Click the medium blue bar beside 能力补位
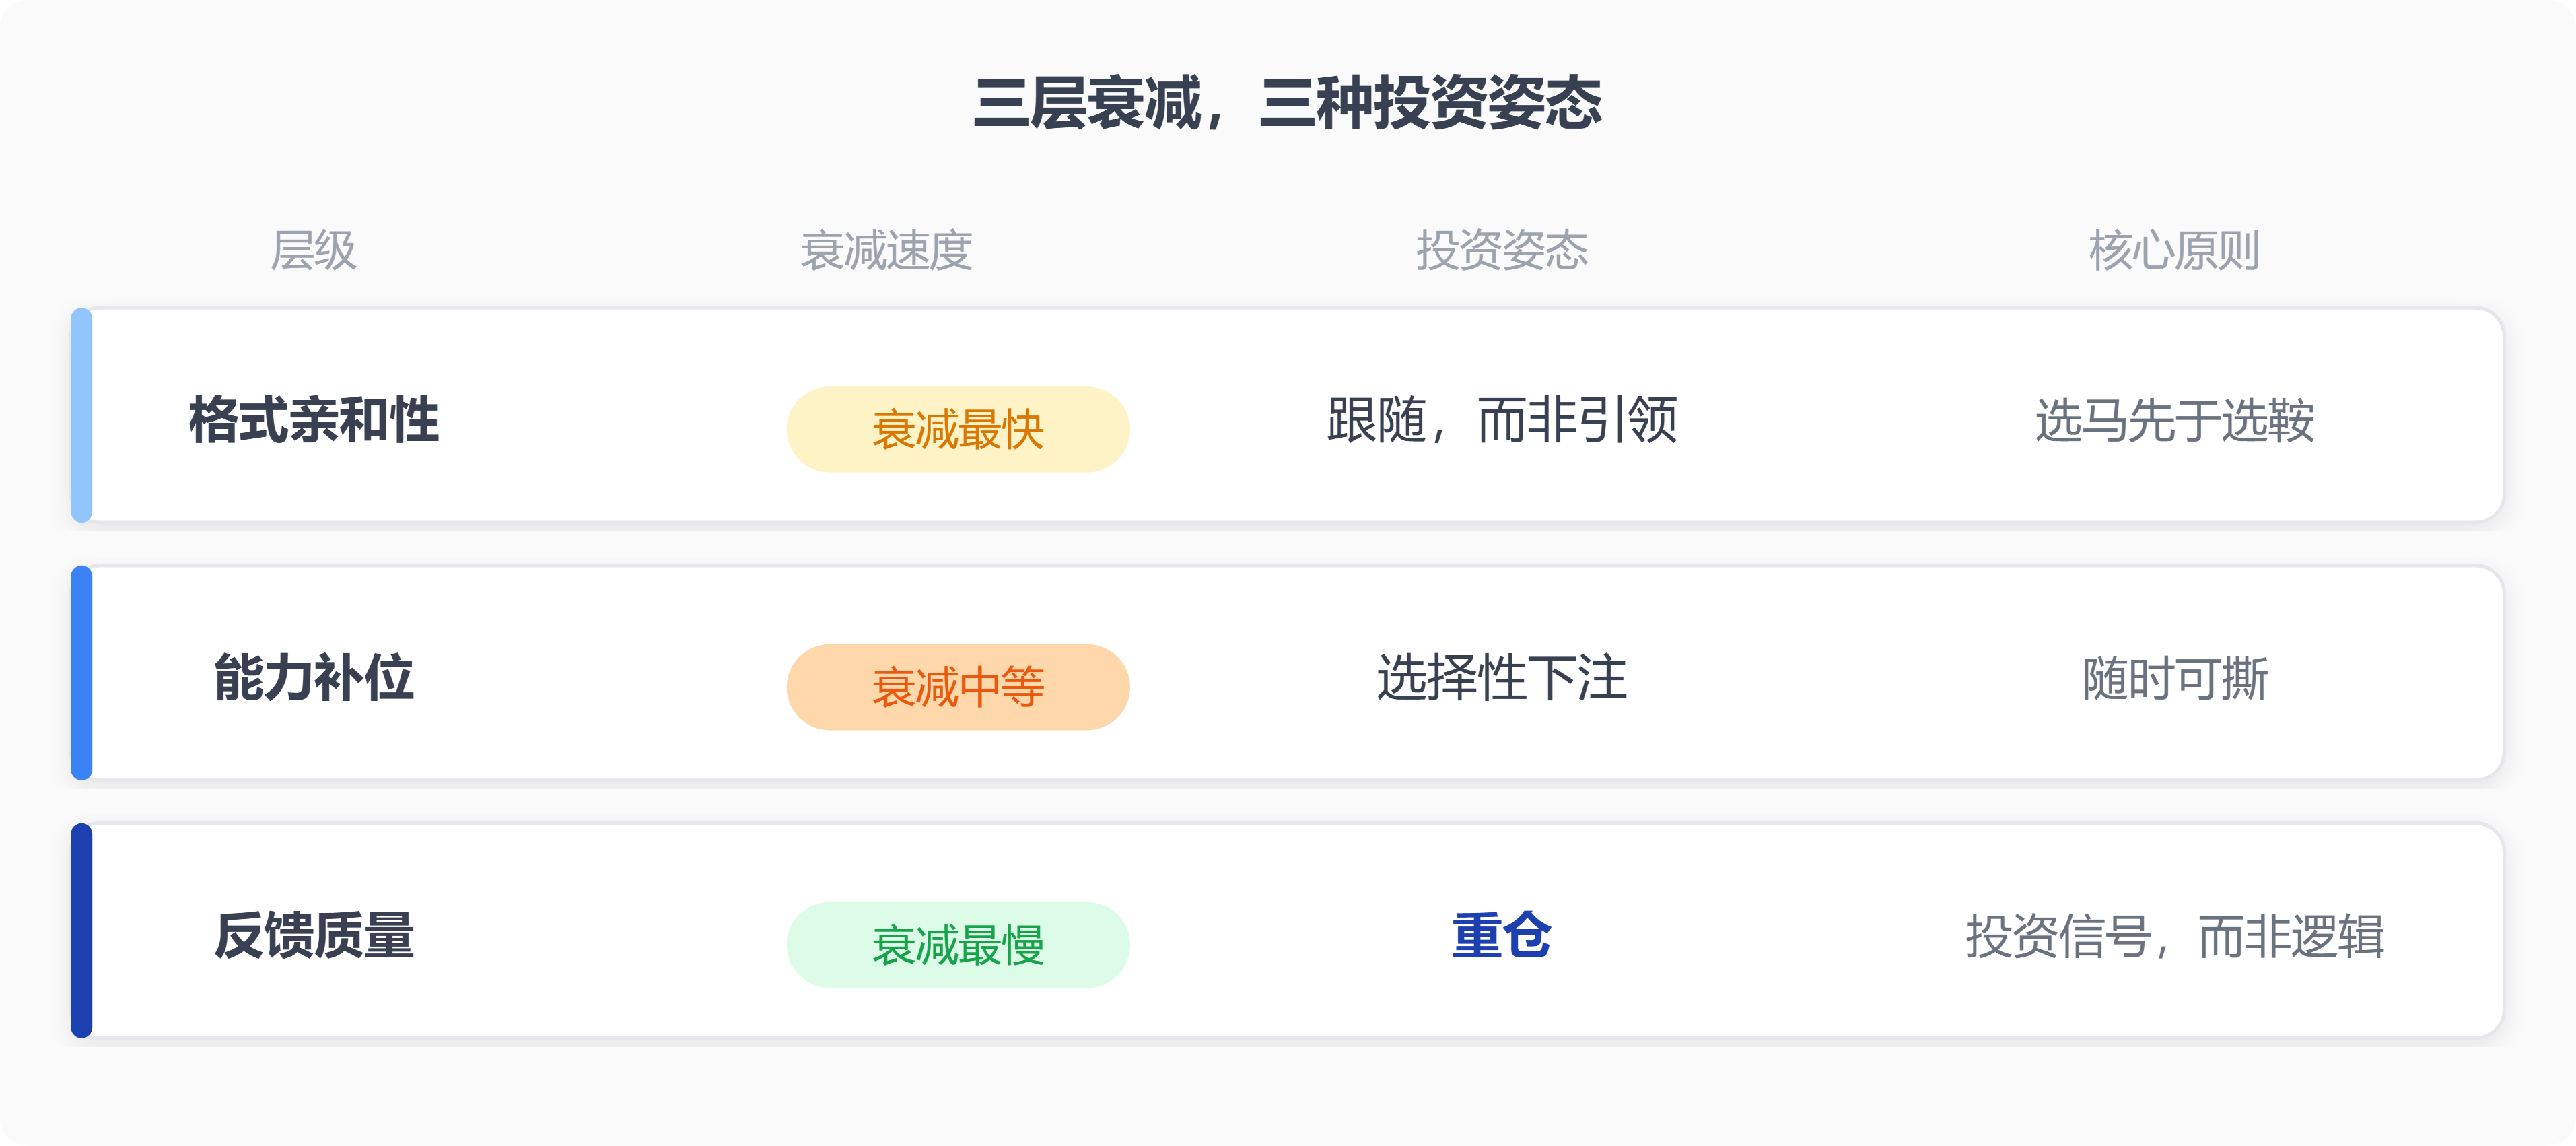Screen dimensions: 2576x1146 tap(82, 673)
